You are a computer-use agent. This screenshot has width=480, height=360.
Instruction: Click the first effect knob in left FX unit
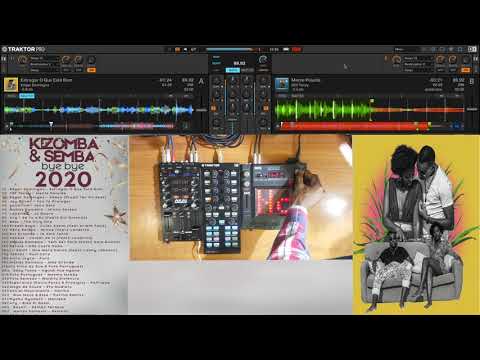(66, 60)
